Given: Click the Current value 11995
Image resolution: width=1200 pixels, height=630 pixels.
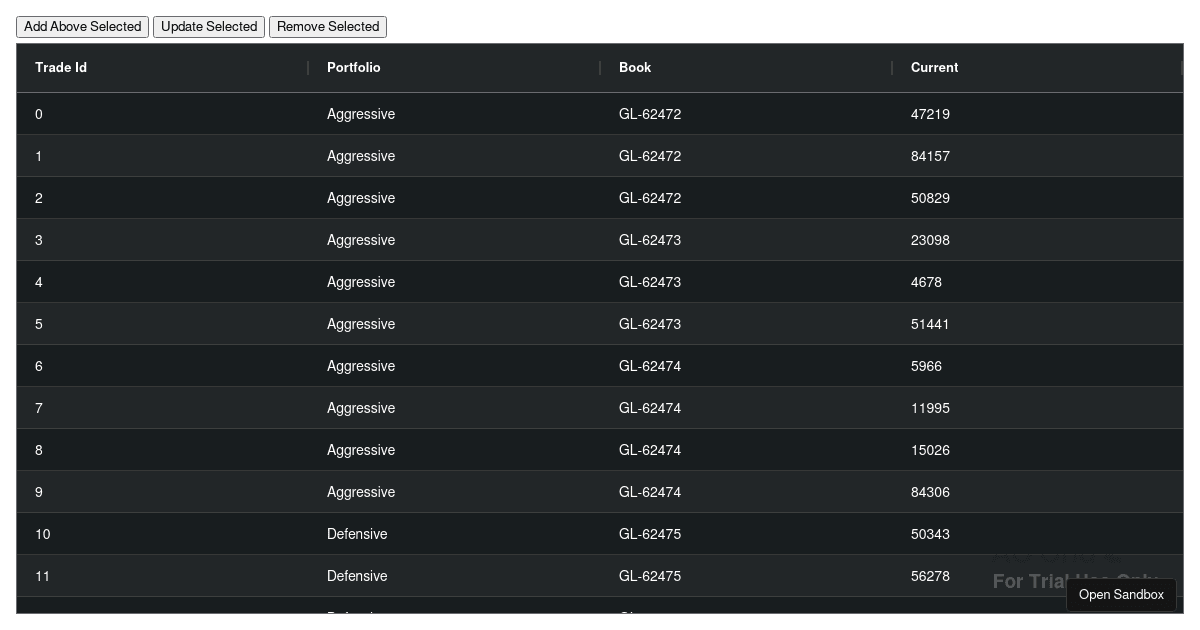Looking at the screenshot, I should click(930, 408).
